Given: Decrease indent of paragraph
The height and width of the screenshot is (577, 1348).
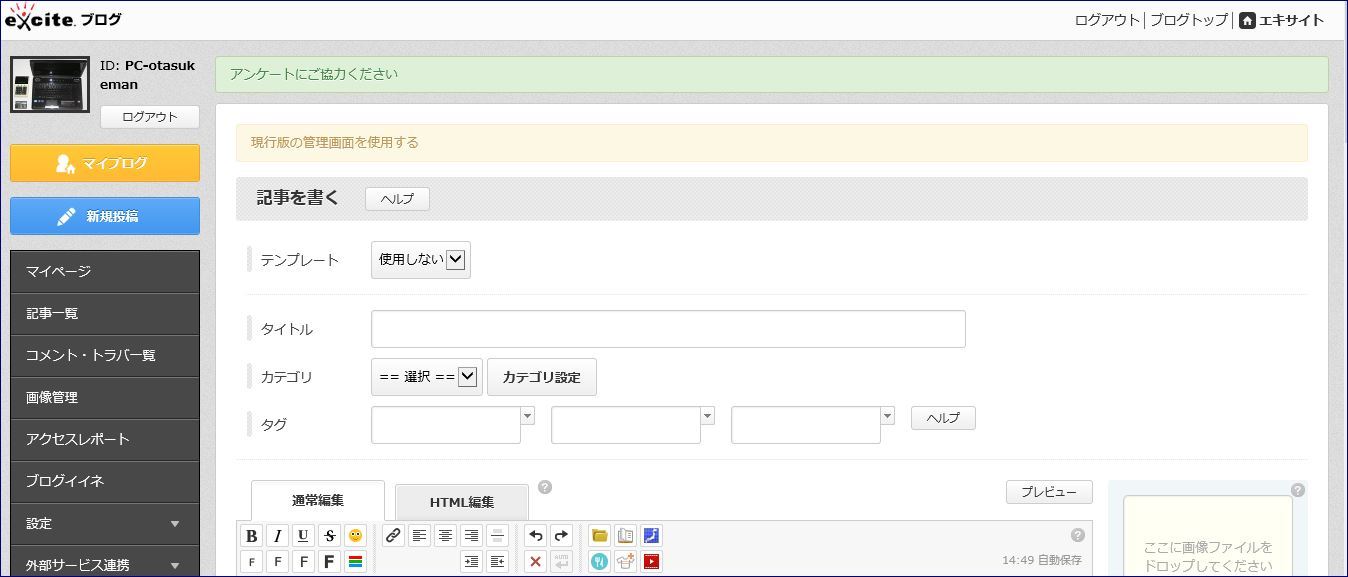Looking at the screenshot, I should (x=497, y=562).
